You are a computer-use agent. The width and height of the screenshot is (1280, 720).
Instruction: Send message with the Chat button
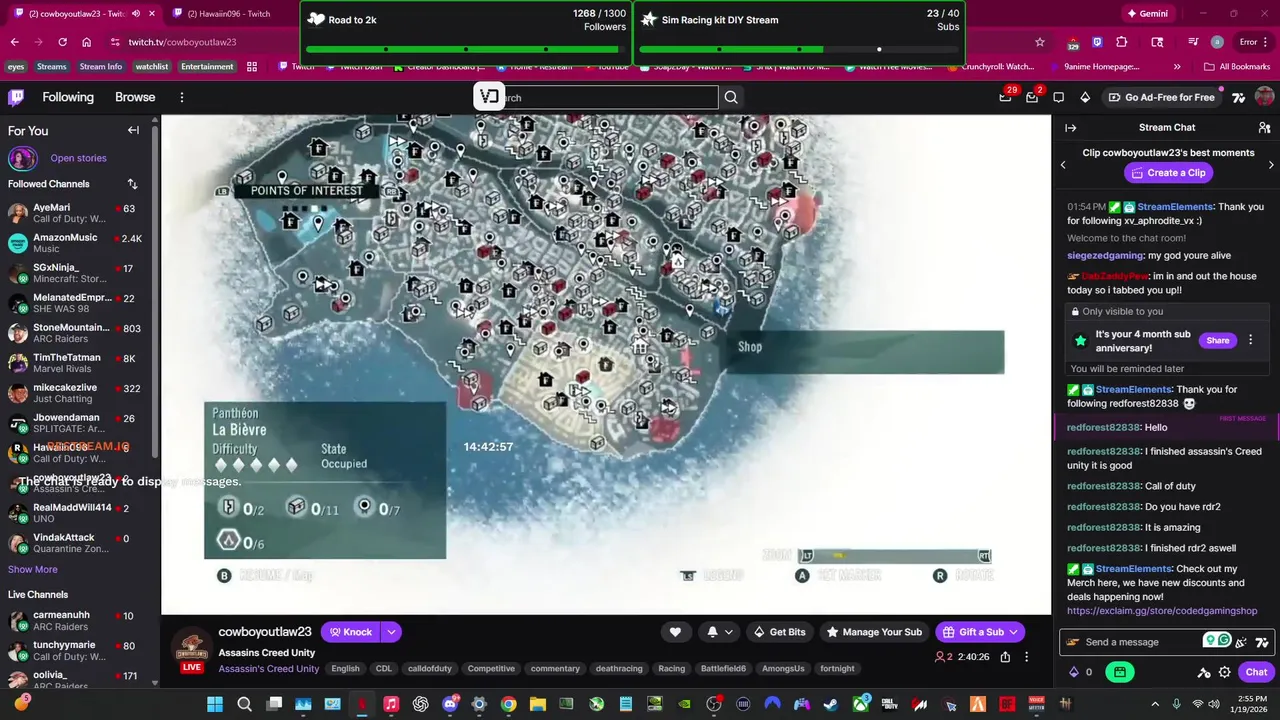(1256, 672)
